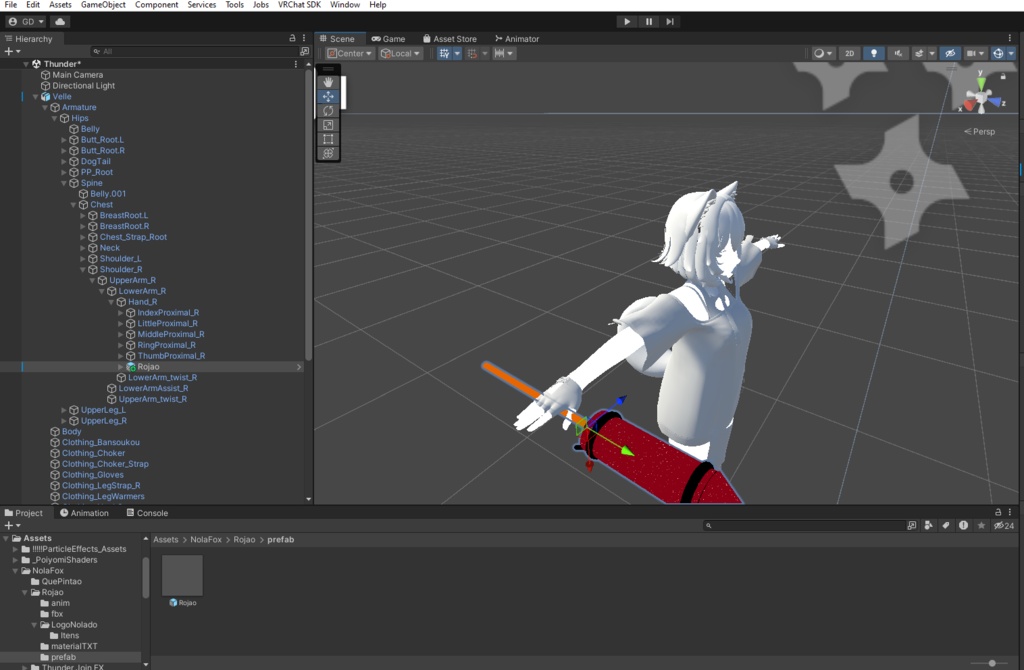Lock the Hierarchy panel
Viewport: 1024px width, 670px height.
(292, 39)
